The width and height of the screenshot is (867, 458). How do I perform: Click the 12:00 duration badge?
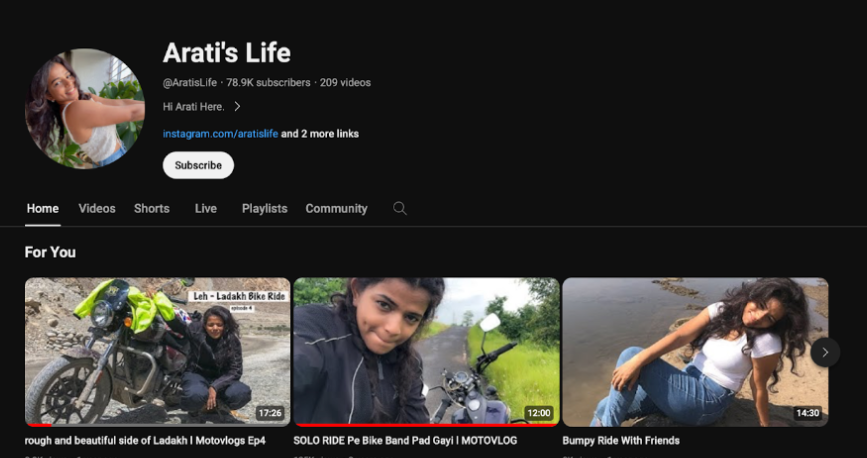(539, 413)
